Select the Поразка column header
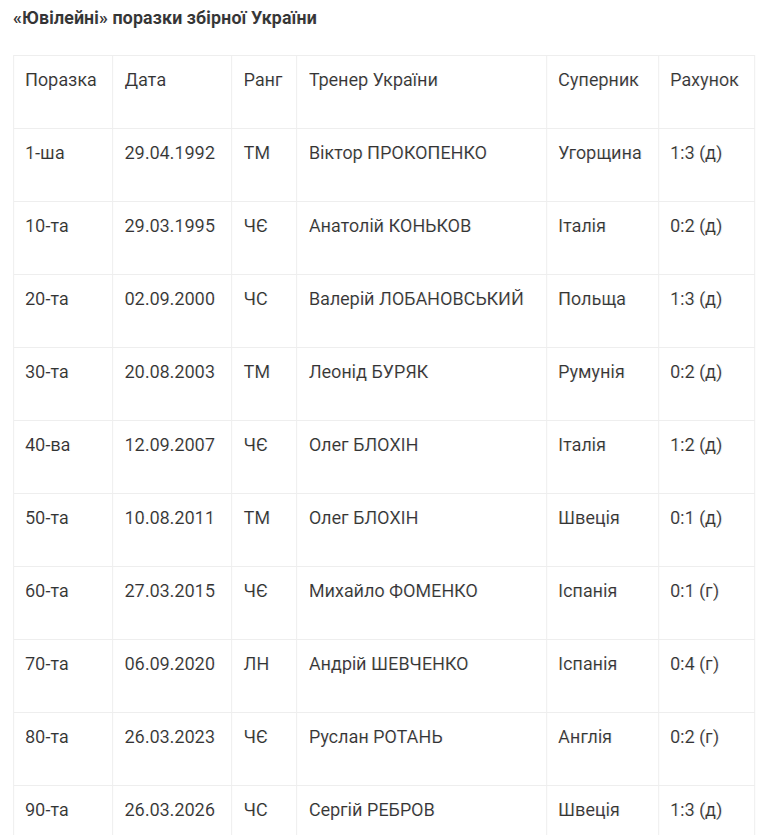This screenshot has height=835, width=766. [x=61, y=80]
